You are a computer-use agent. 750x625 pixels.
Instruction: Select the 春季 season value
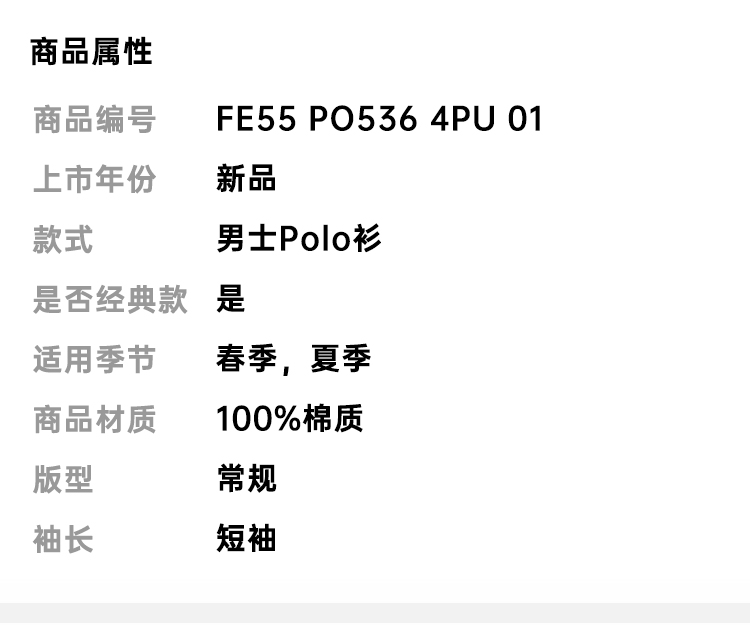(x=246, y=359)
